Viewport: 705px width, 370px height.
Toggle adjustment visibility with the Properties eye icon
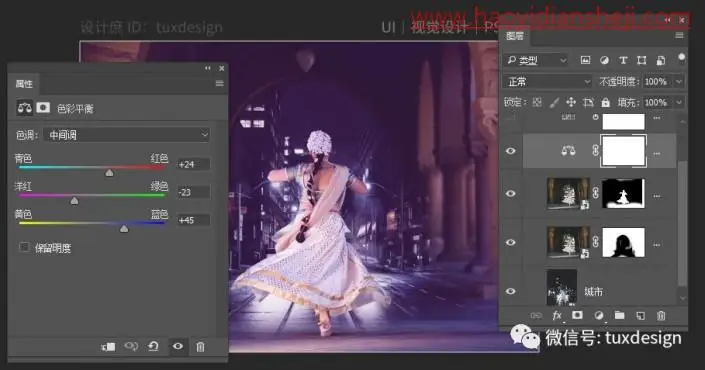click(x=178, y=346)
